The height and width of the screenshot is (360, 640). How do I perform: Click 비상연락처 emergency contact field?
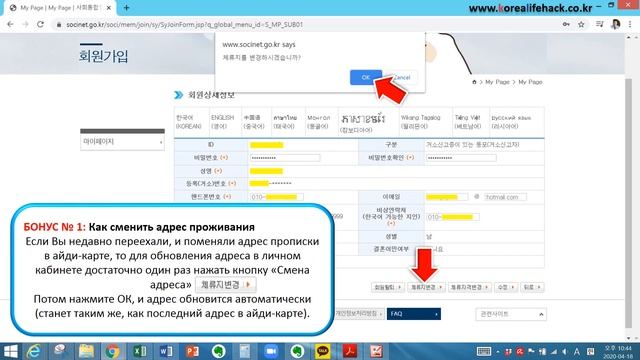pos(452,217)
